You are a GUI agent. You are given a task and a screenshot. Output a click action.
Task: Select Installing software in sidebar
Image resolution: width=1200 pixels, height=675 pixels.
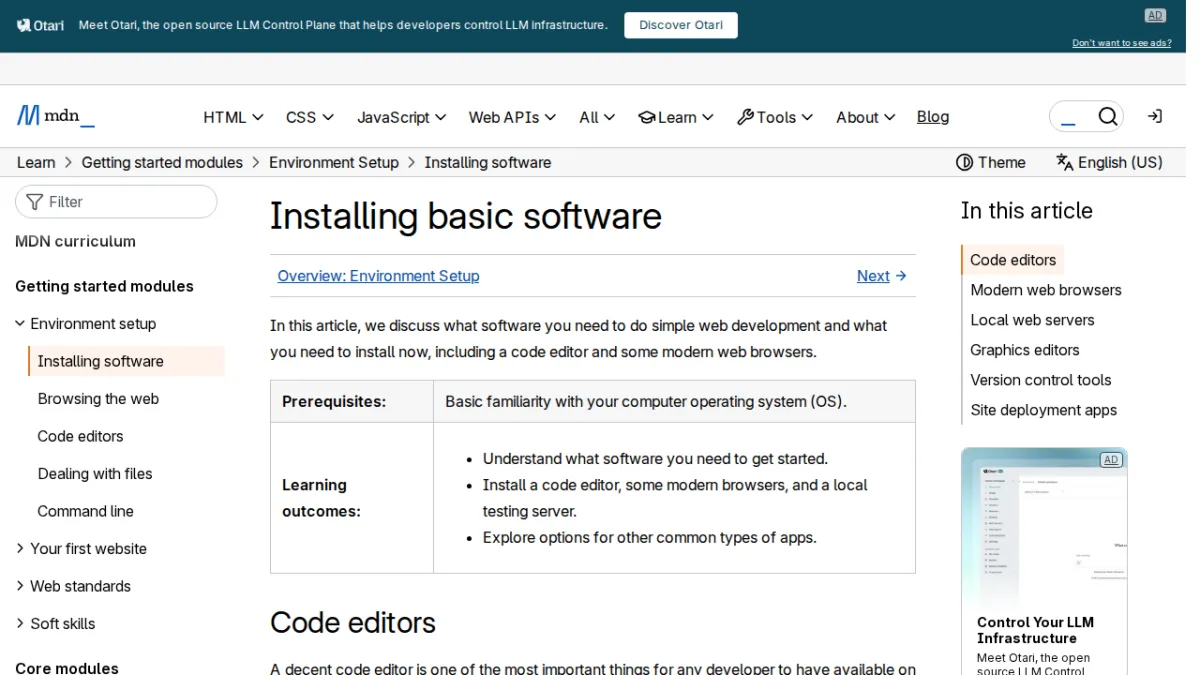click(x=127, y=361)
